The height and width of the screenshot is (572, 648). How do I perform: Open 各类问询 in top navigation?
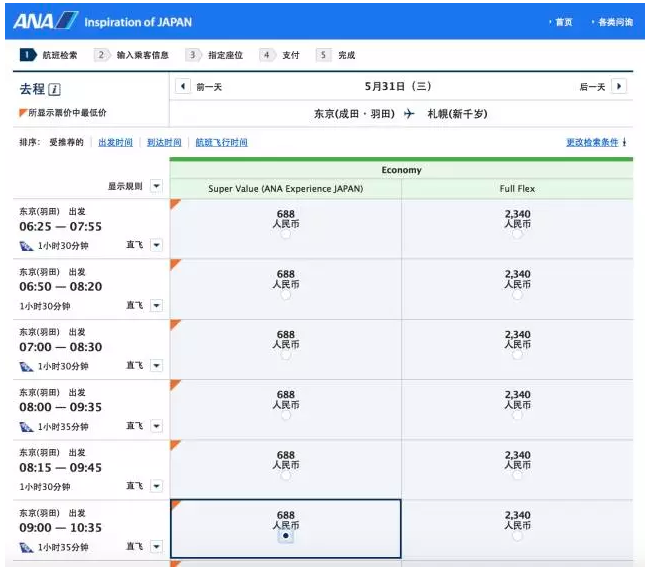pos(613,22)
